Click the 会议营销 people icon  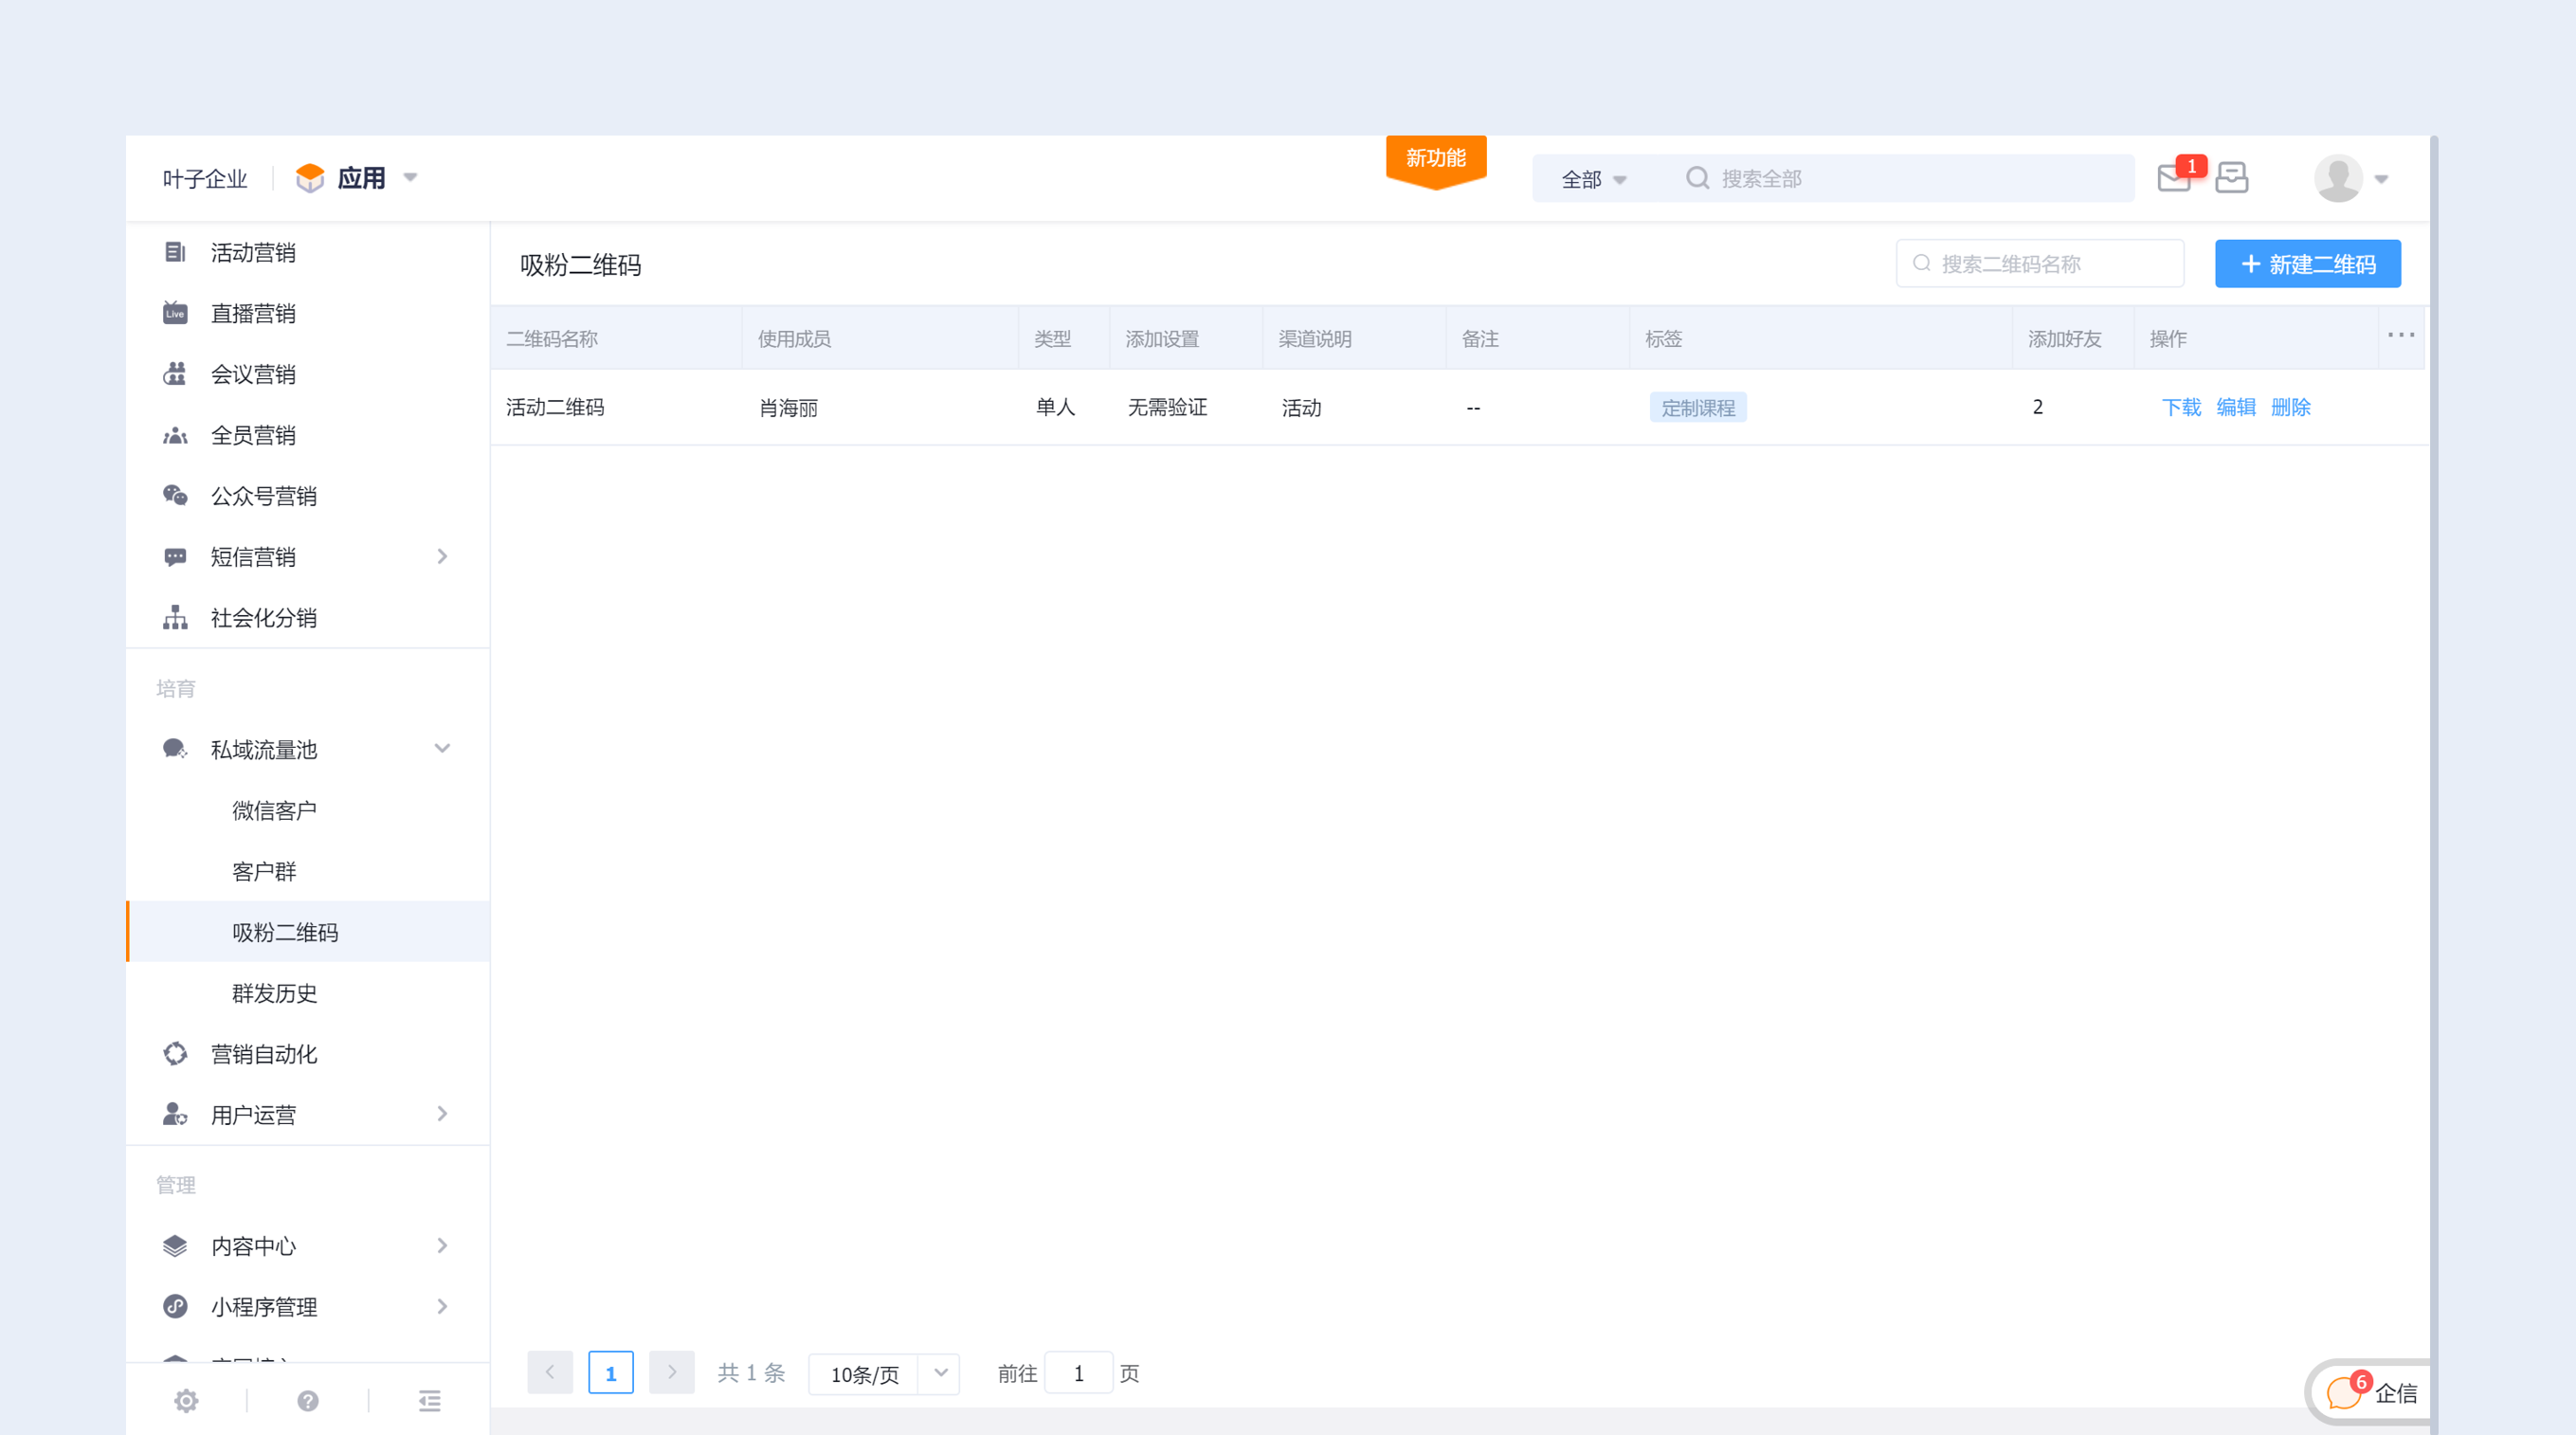(x=175, y=374)
